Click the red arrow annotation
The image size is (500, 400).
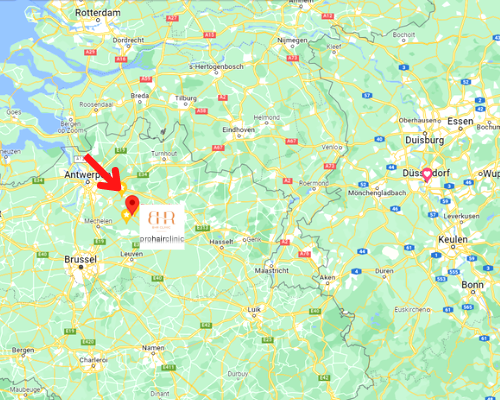(102, 173)
